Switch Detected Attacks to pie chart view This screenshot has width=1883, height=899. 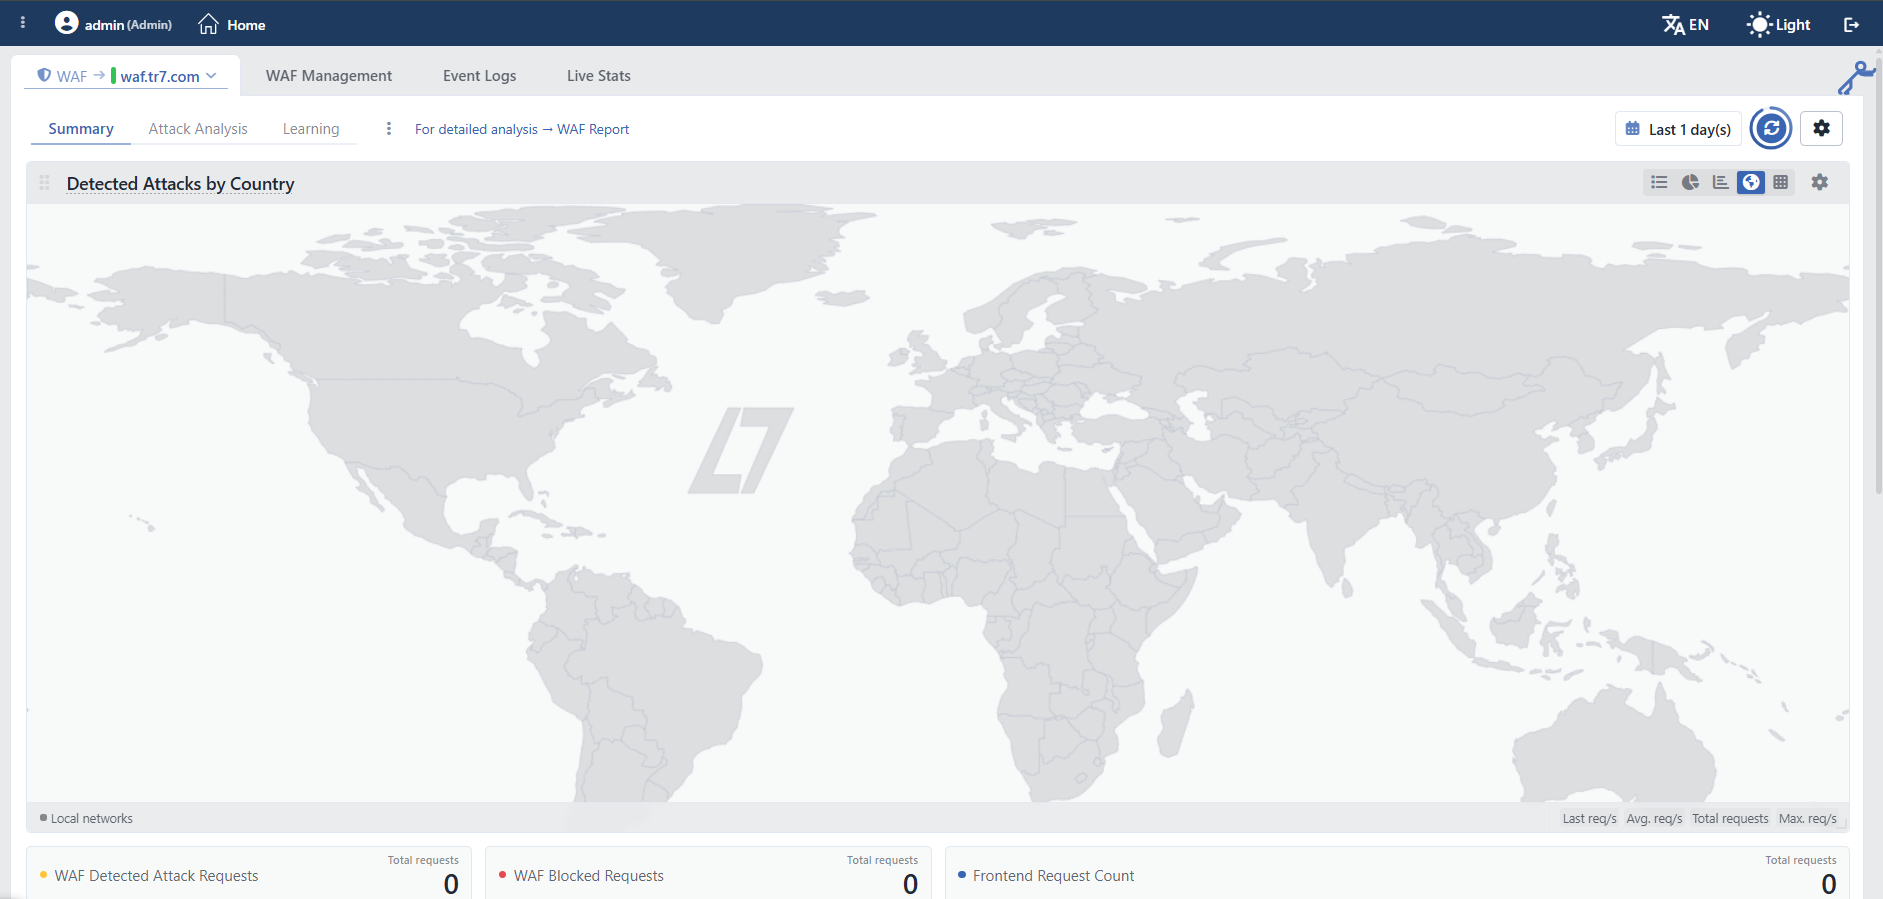click(1690, 182)
